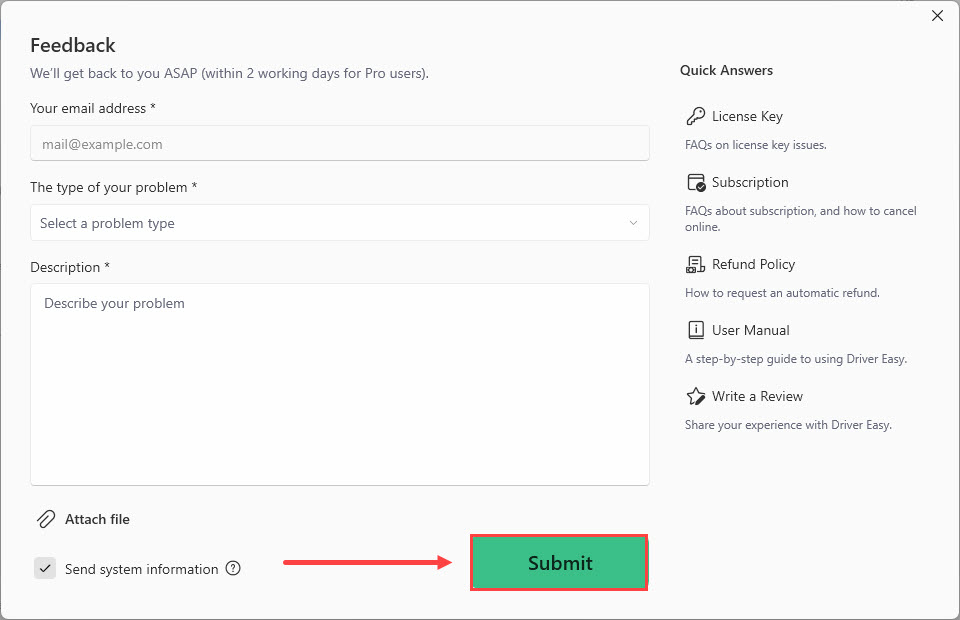Click inside the Description text area

(340, 385)
